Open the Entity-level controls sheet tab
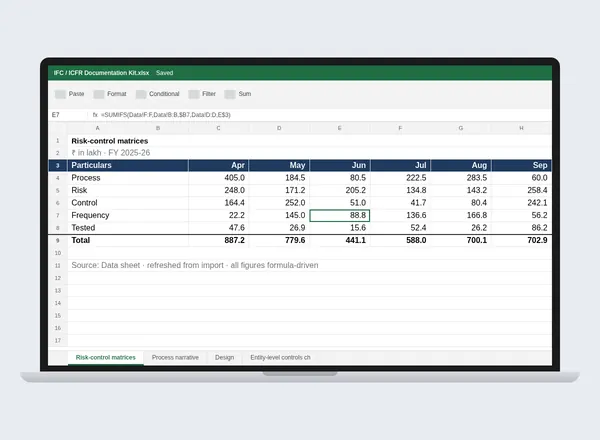This screenshot has width=600, height=440. tap(280, 357)
